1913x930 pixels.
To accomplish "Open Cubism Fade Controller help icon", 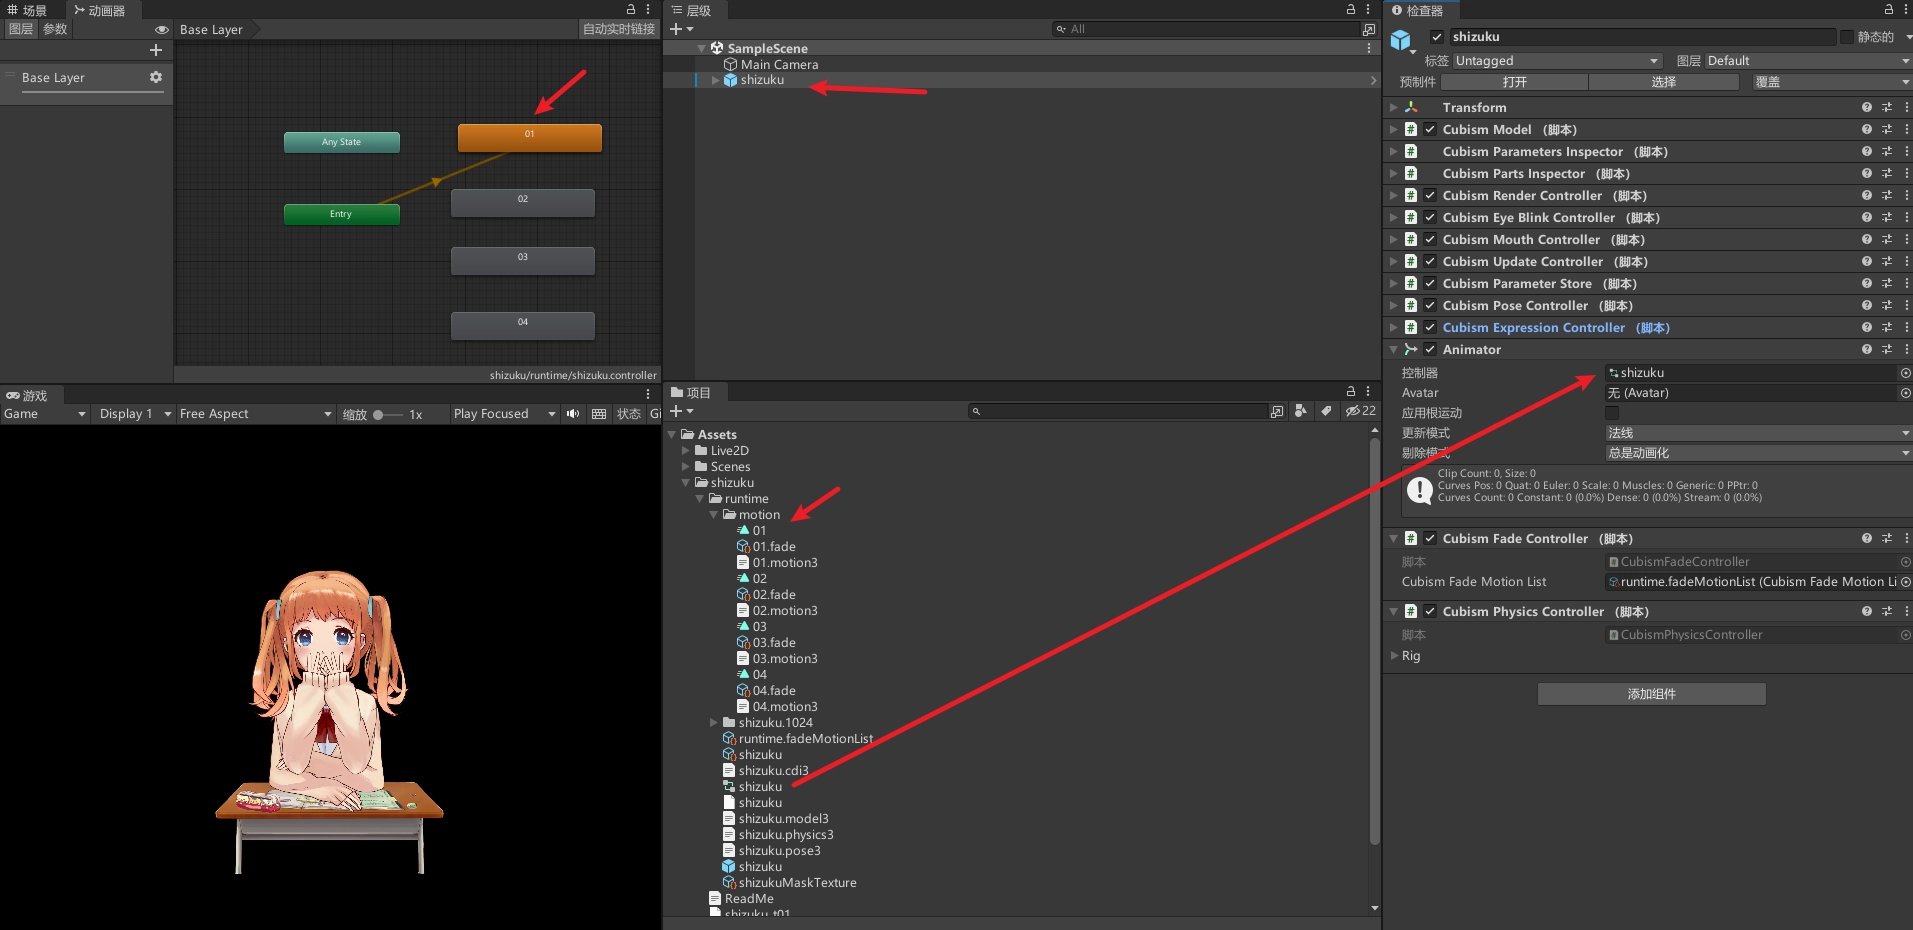I will (1866, 538).
